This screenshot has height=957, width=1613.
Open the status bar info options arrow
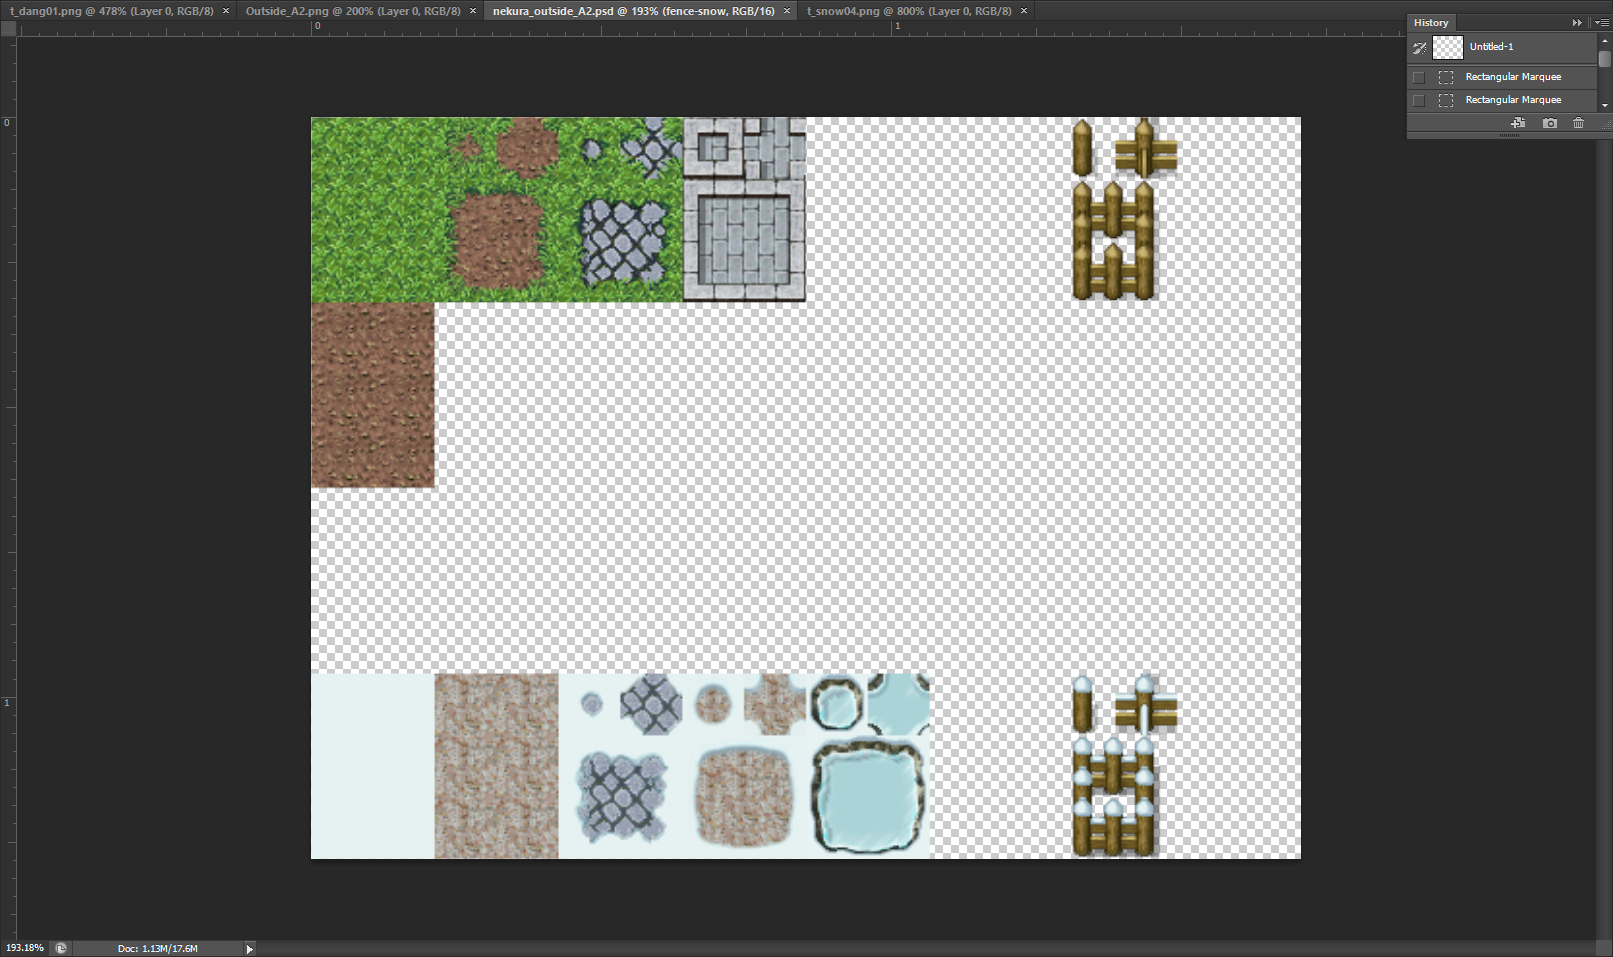(250, 948)
